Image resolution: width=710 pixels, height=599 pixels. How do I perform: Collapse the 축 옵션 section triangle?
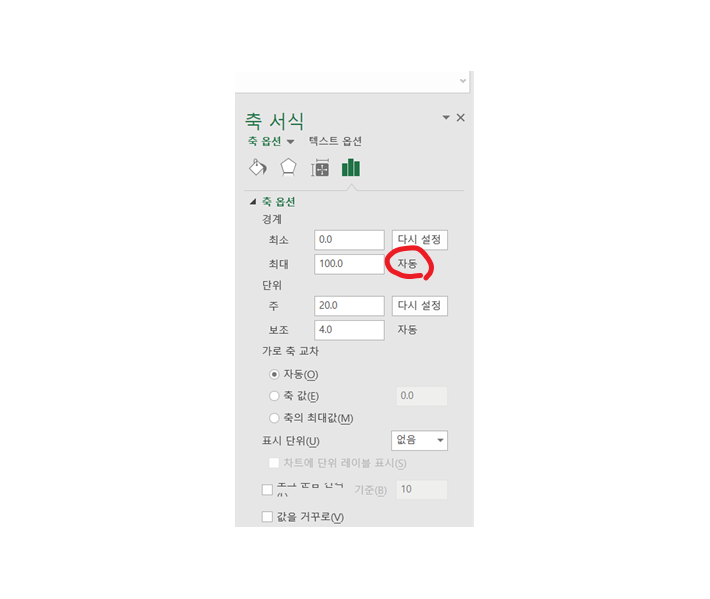tap(253, 201)
